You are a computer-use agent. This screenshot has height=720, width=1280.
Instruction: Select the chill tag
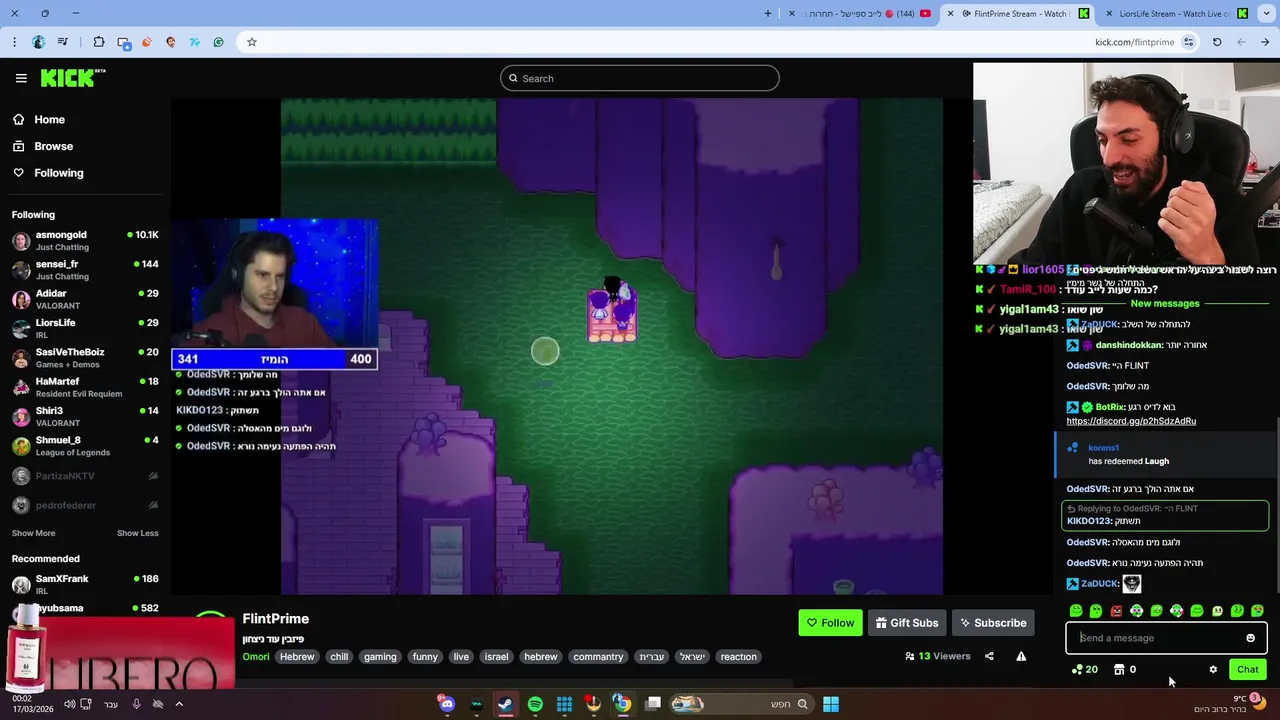[x=339, y=657]
